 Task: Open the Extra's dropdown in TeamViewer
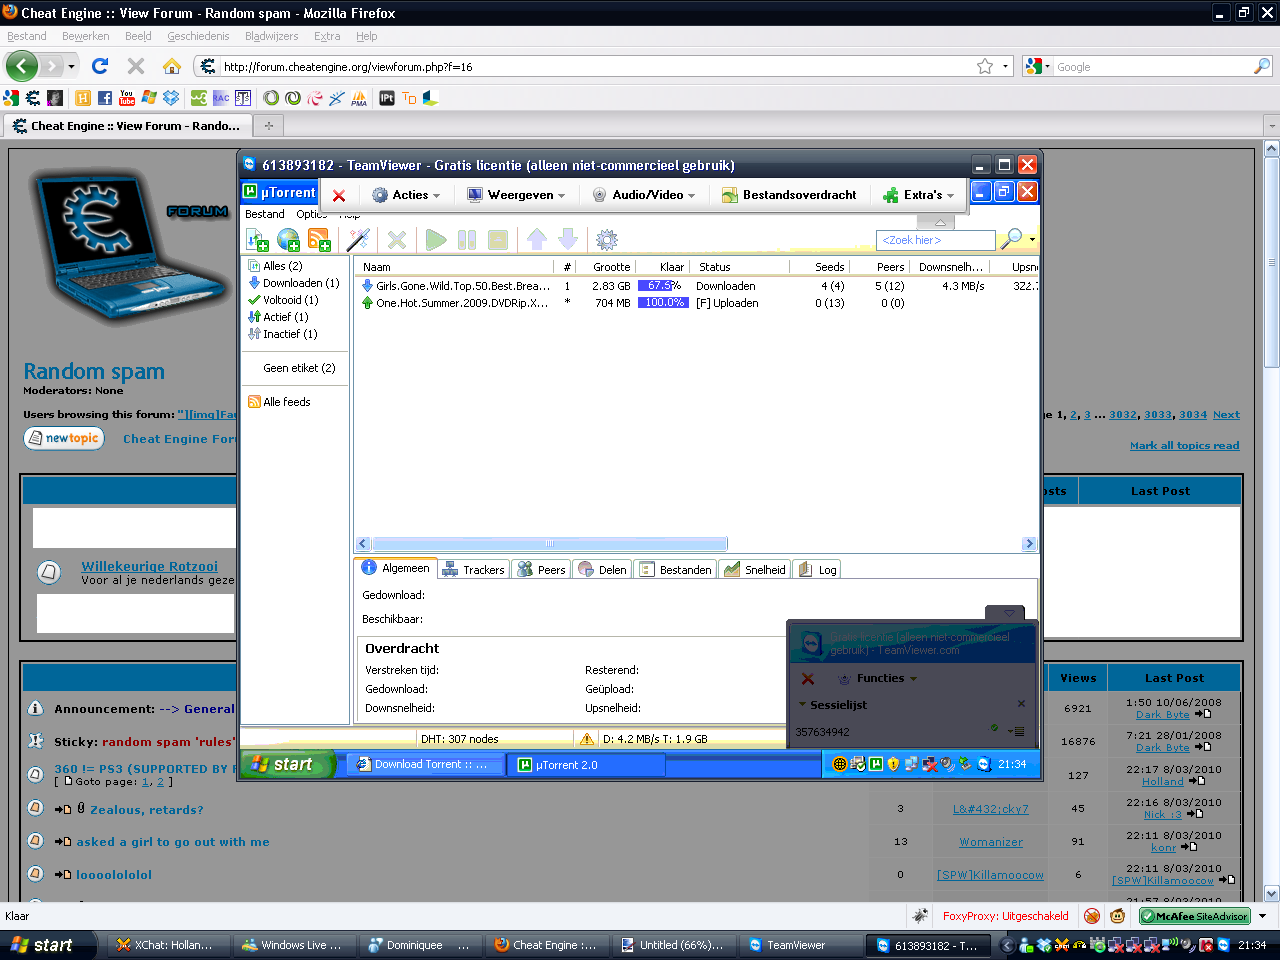coord(919,195)
